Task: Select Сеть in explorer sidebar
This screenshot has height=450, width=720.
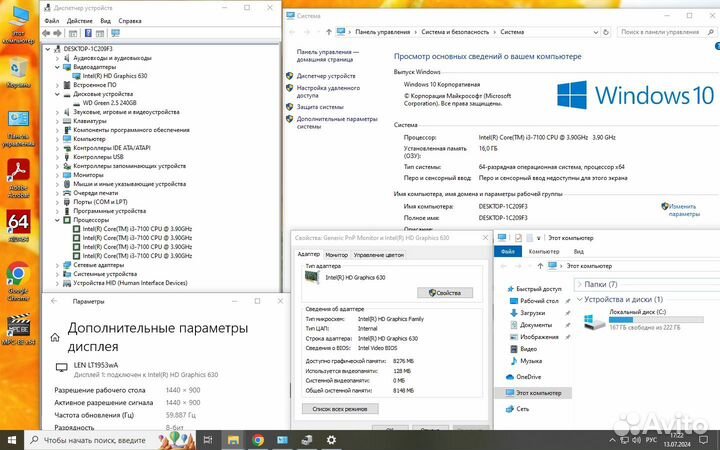Action: point(522,409)
